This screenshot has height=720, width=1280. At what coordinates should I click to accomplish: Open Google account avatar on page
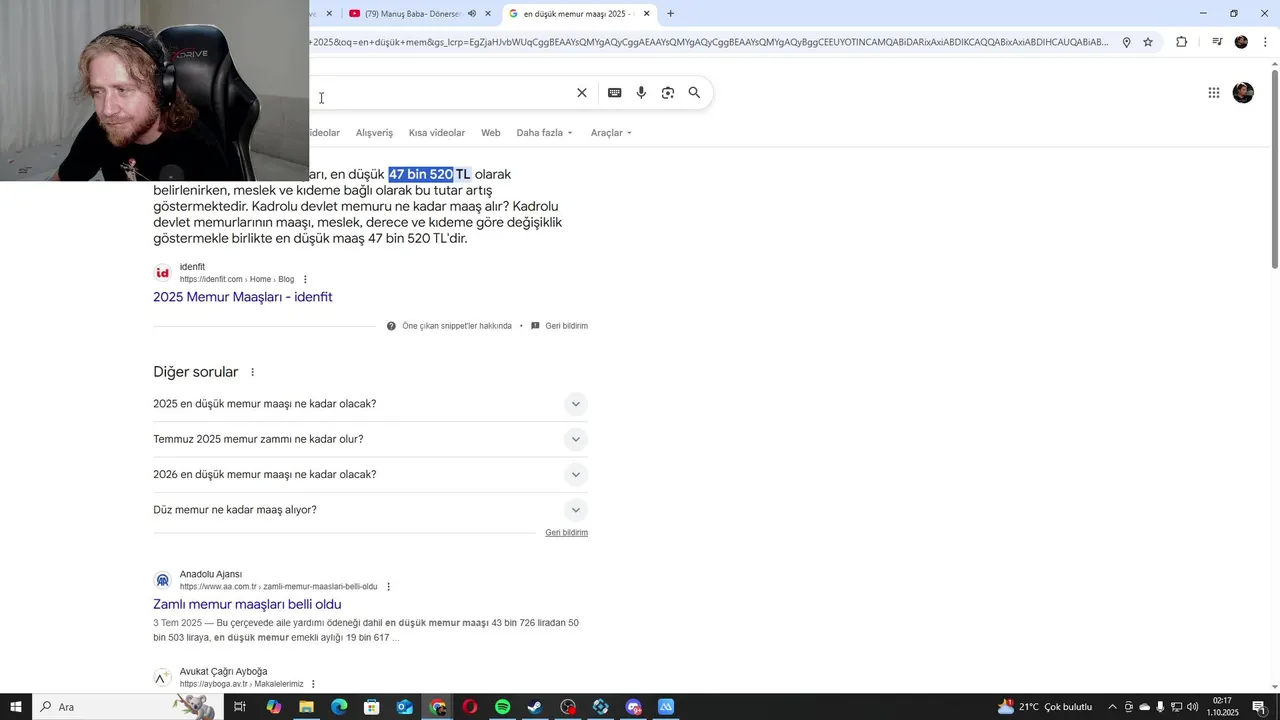point(1243,93)
